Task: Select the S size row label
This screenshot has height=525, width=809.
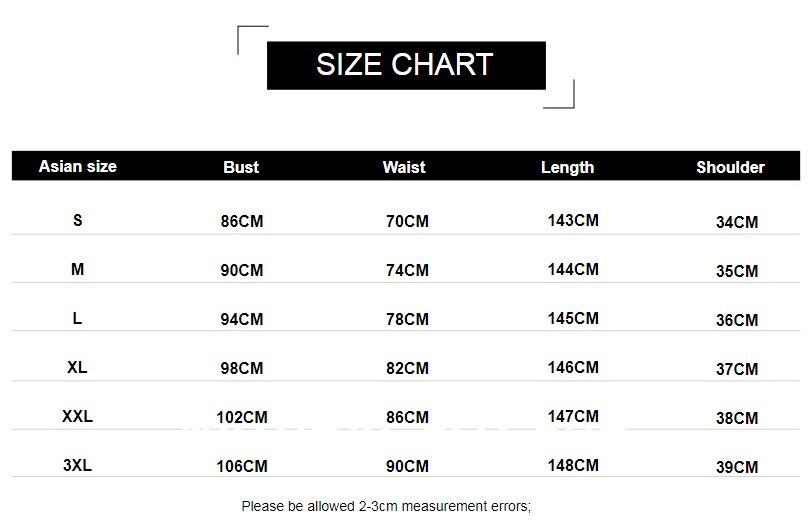Action: click(78, 219)
